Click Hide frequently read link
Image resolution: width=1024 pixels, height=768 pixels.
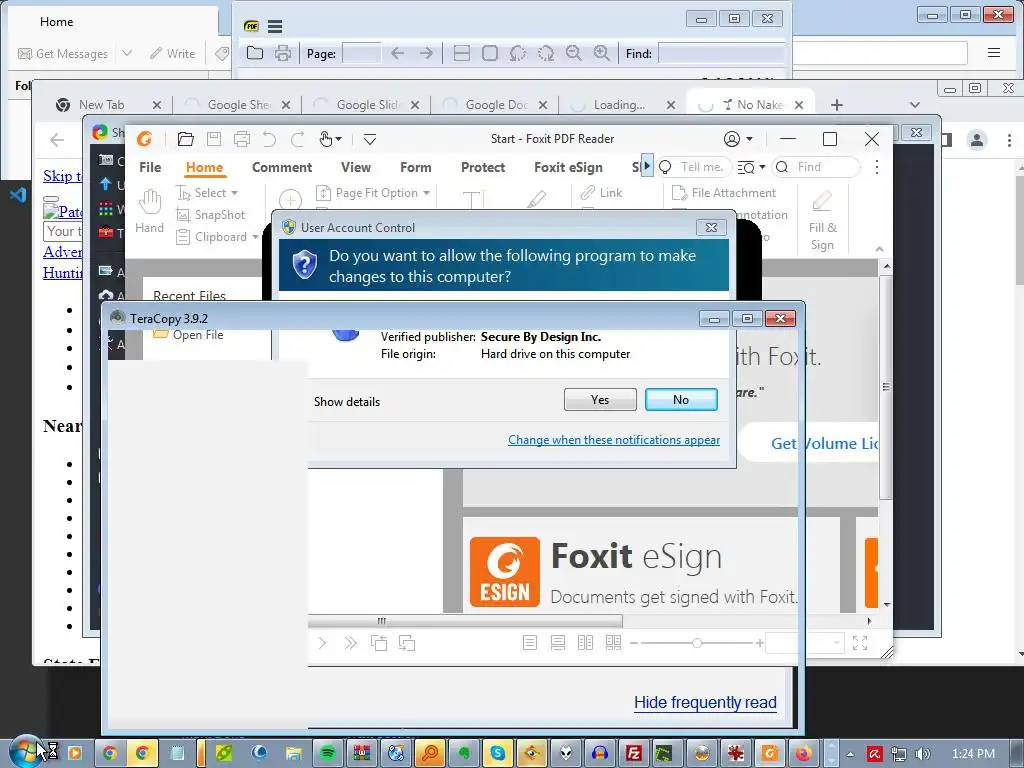[705, 702]
